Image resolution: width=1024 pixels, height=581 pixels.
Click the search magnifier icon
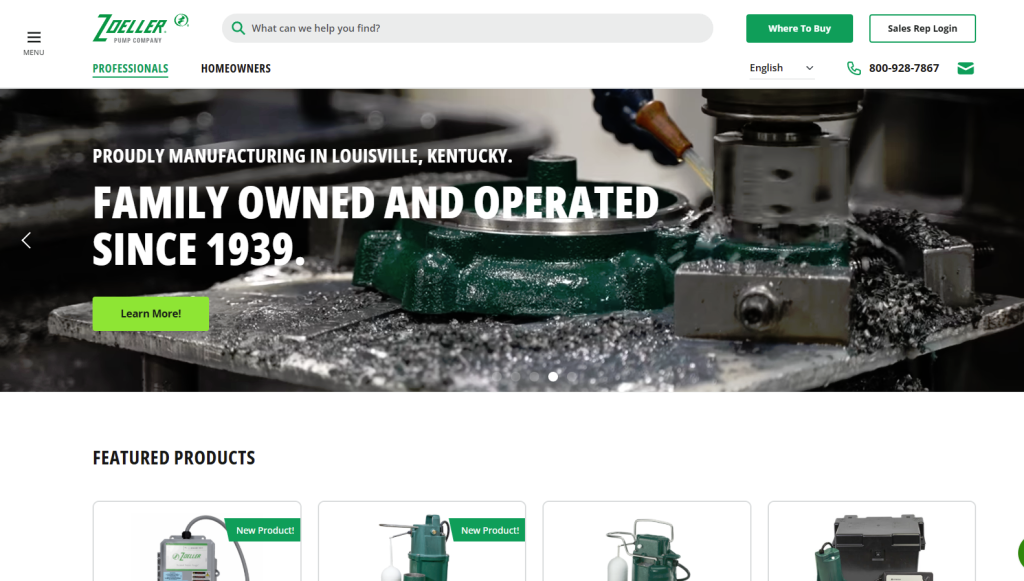[238, 28]
